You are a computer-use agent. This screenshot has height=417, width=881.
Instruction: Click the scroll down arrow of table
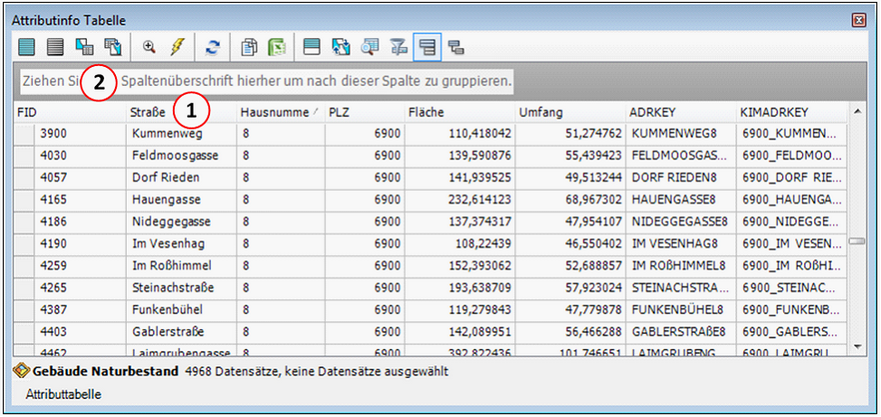point(857,345)
